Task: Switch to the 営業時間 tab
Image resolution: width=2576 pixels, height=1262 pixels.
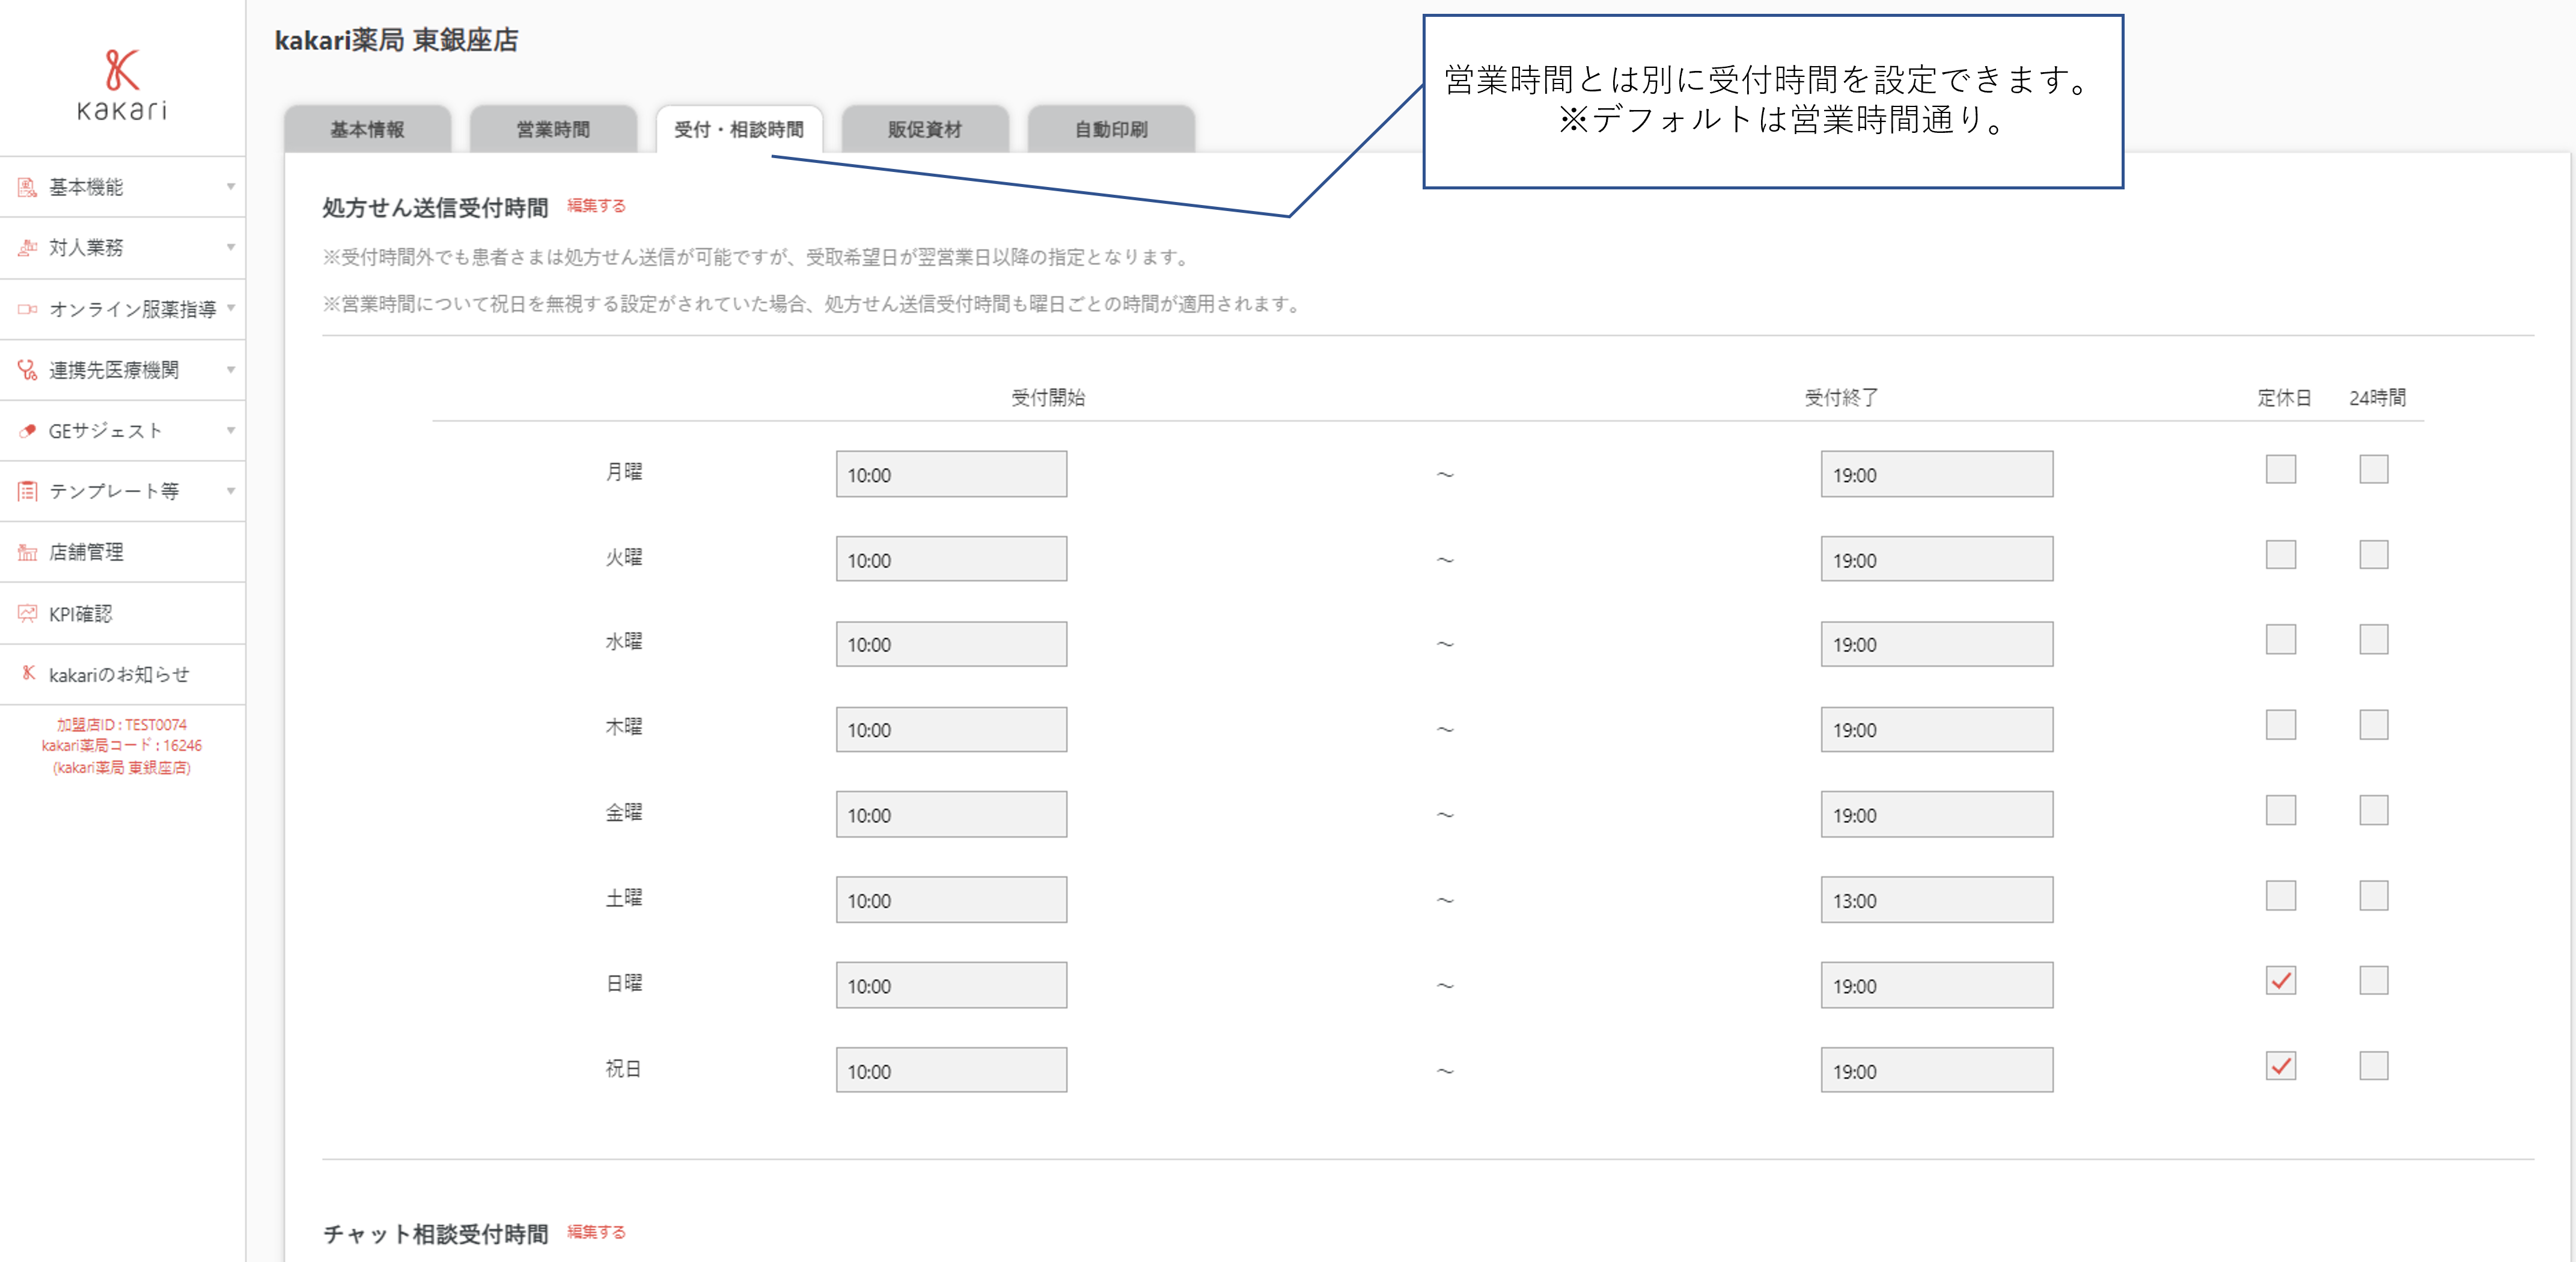Action: click(x=553, y=129)
